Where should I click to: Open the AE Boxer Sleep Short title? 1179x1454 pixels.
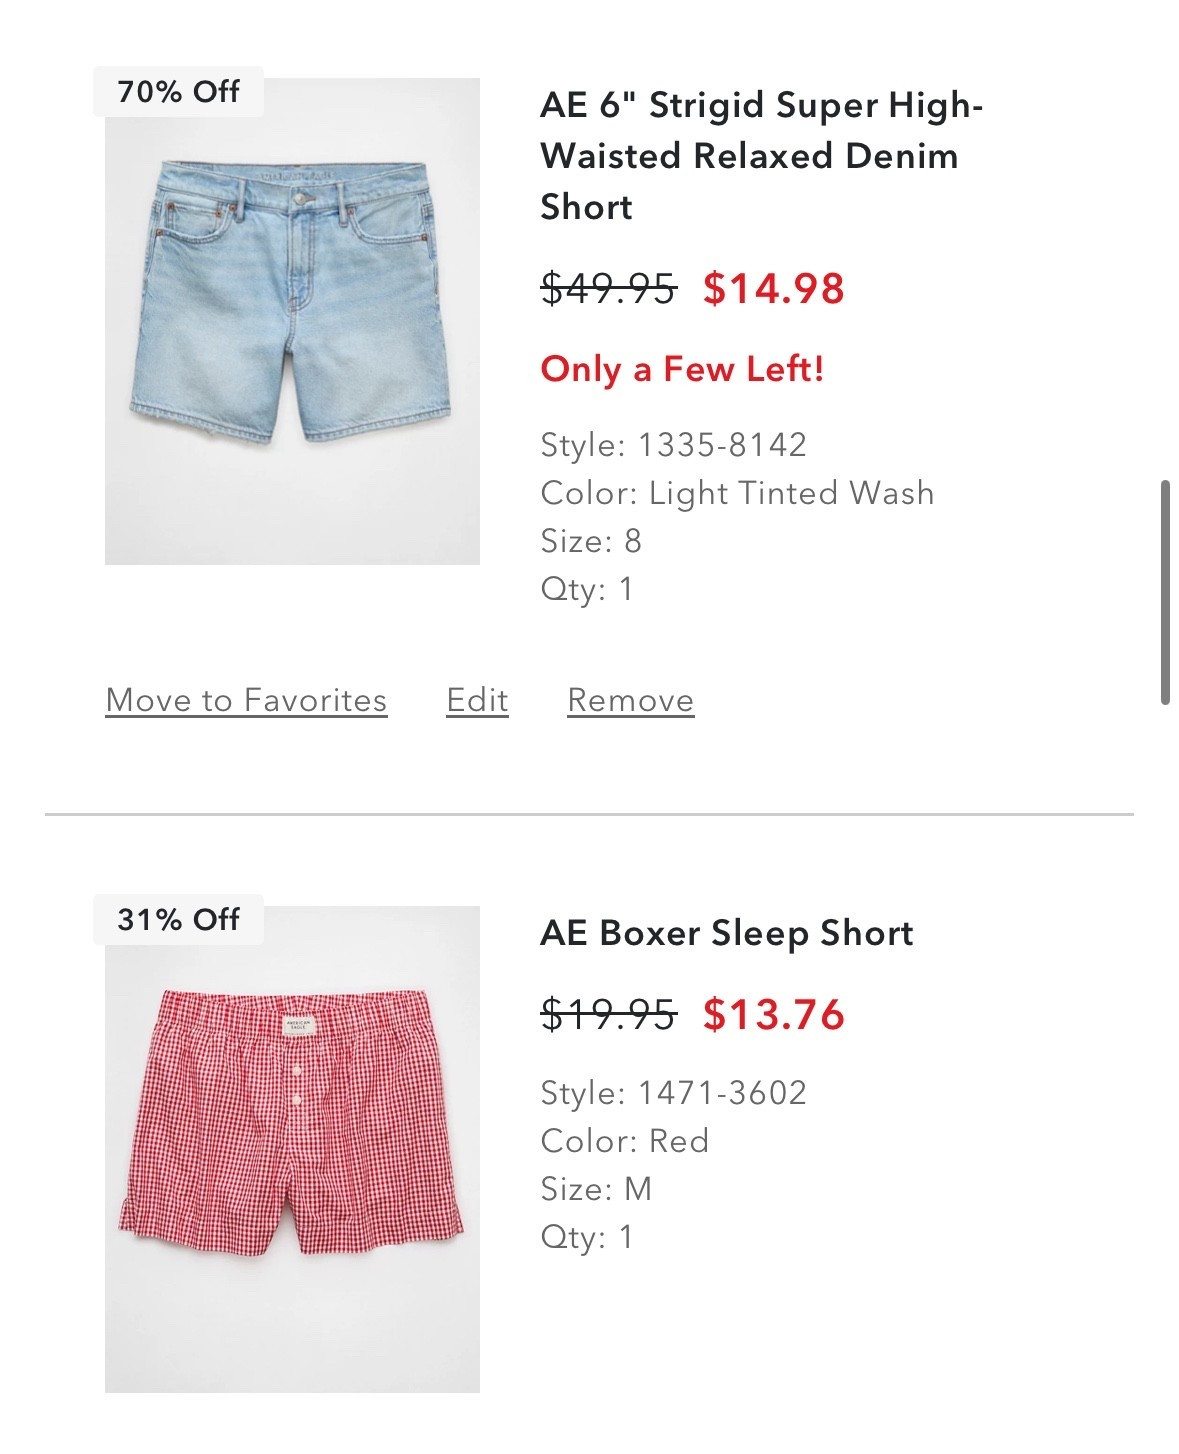[x=726, y=933]
